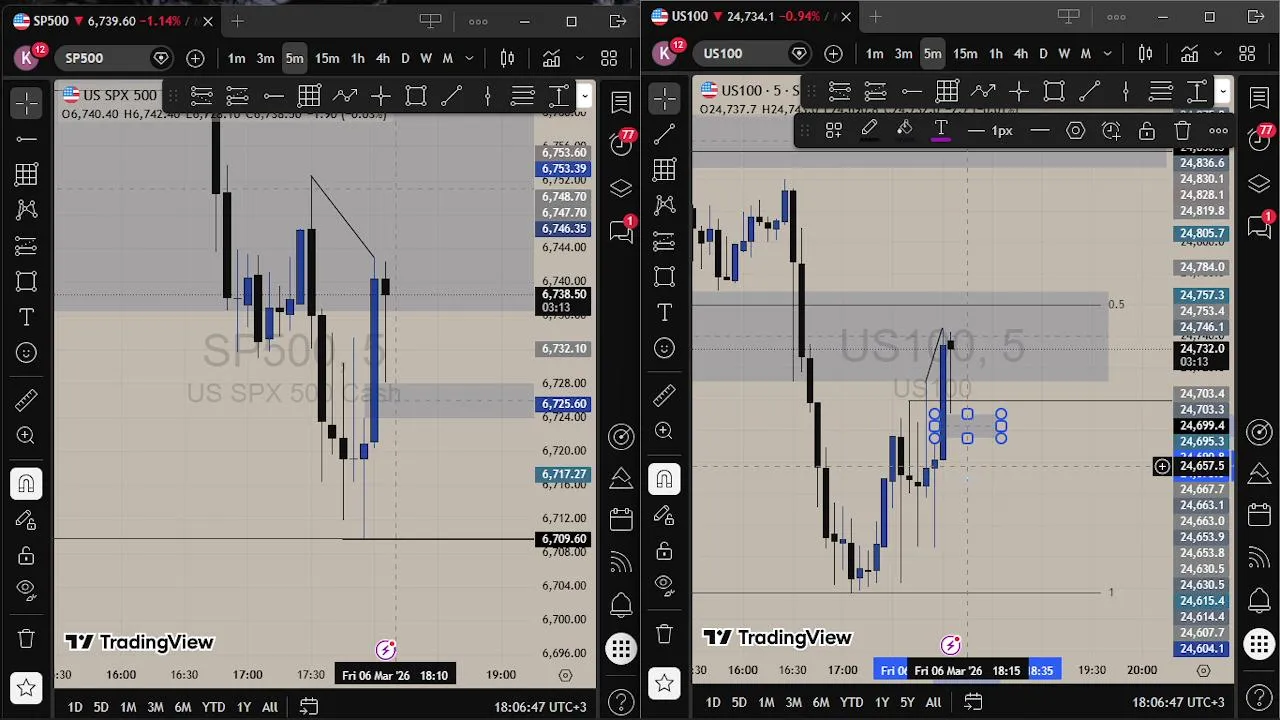
Task: Open emoji icons tool in SP500 window
Action: click(27, 353)
